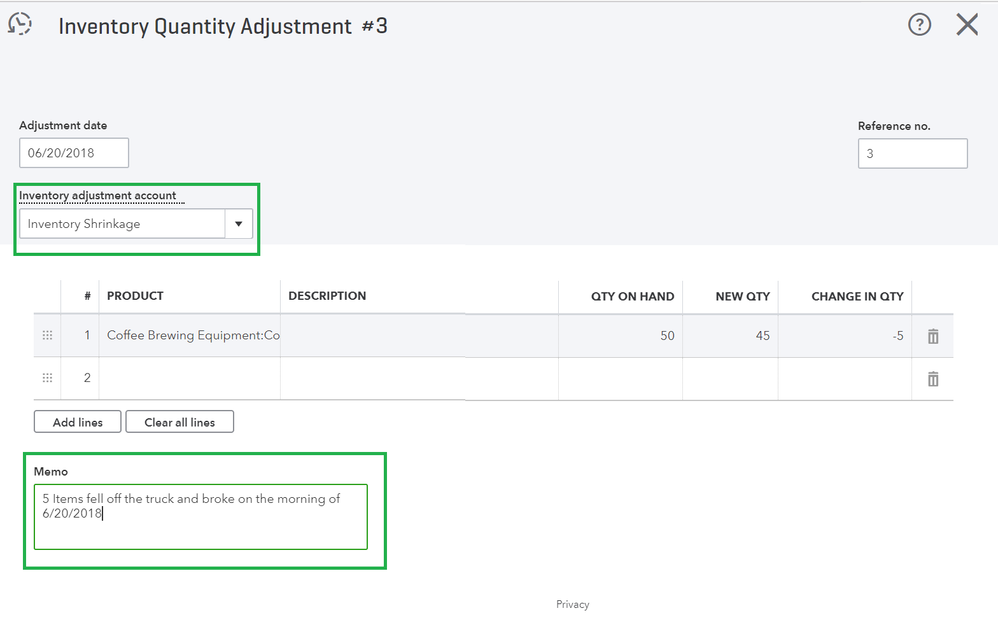Click the Reference no. input field
This screenshot has width=998, height=643.
(x=912, y=154)
